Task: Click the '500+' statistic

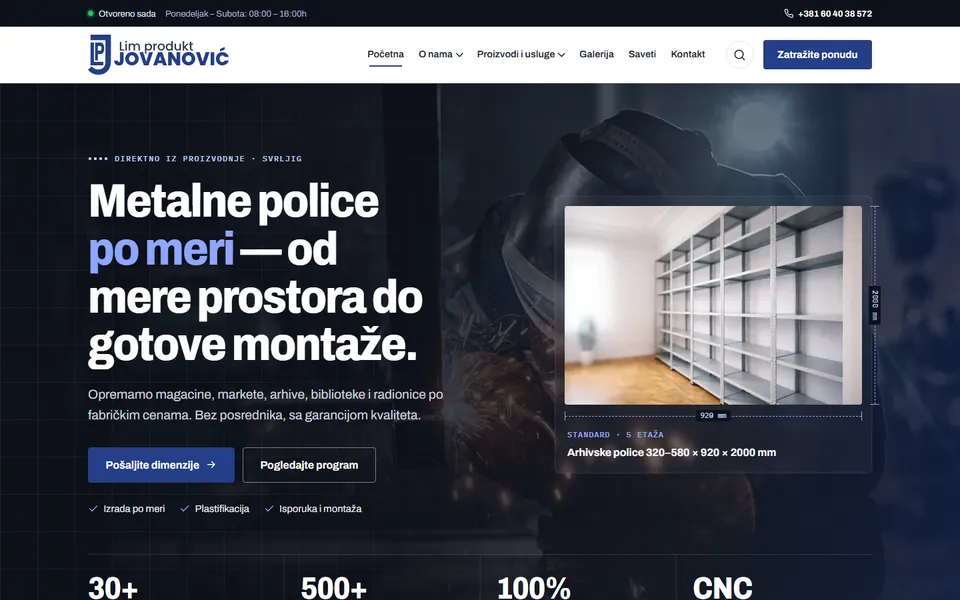Action: pyautogui.click(x=334, y=588)
